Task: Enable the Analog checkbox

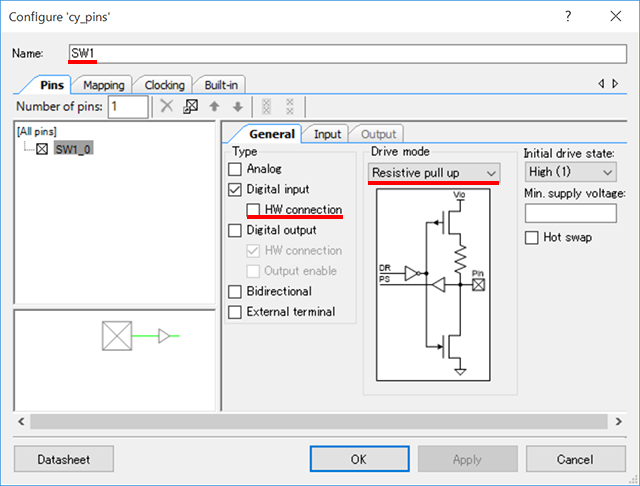Action: (235, 169)
